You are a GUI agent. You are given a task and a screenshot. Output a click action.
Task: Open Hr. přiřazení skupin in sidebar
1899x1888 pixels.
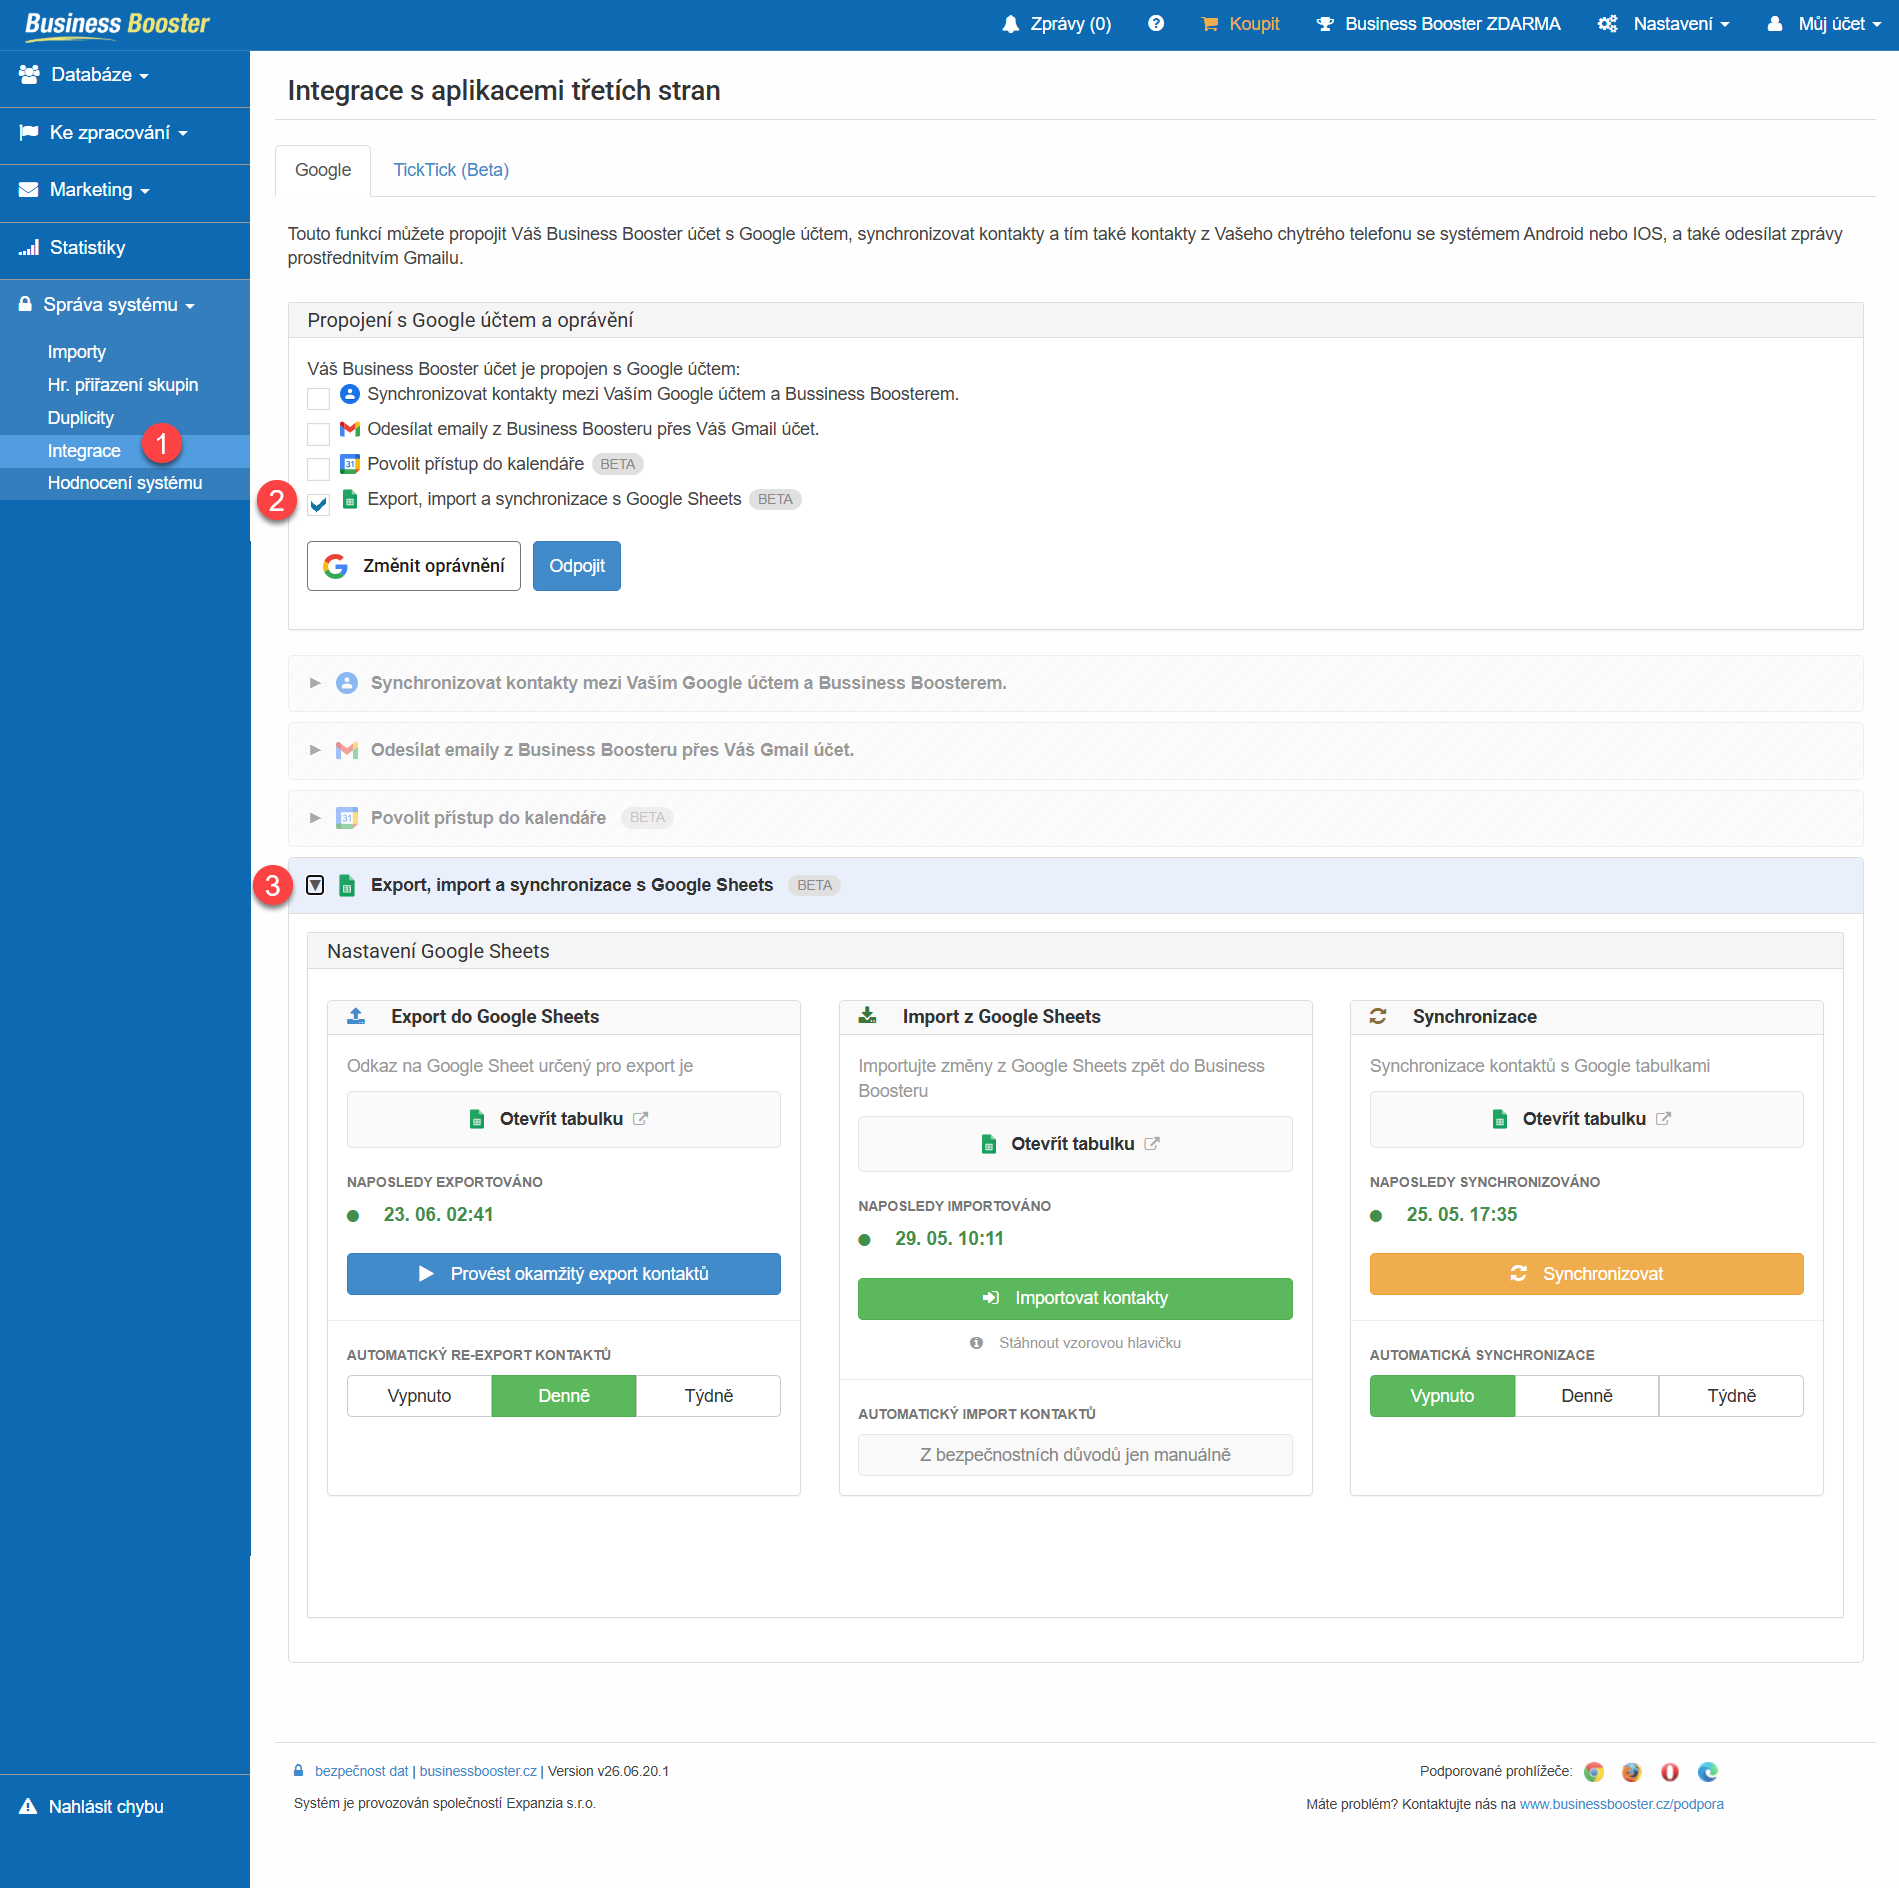tap(123, 385)
